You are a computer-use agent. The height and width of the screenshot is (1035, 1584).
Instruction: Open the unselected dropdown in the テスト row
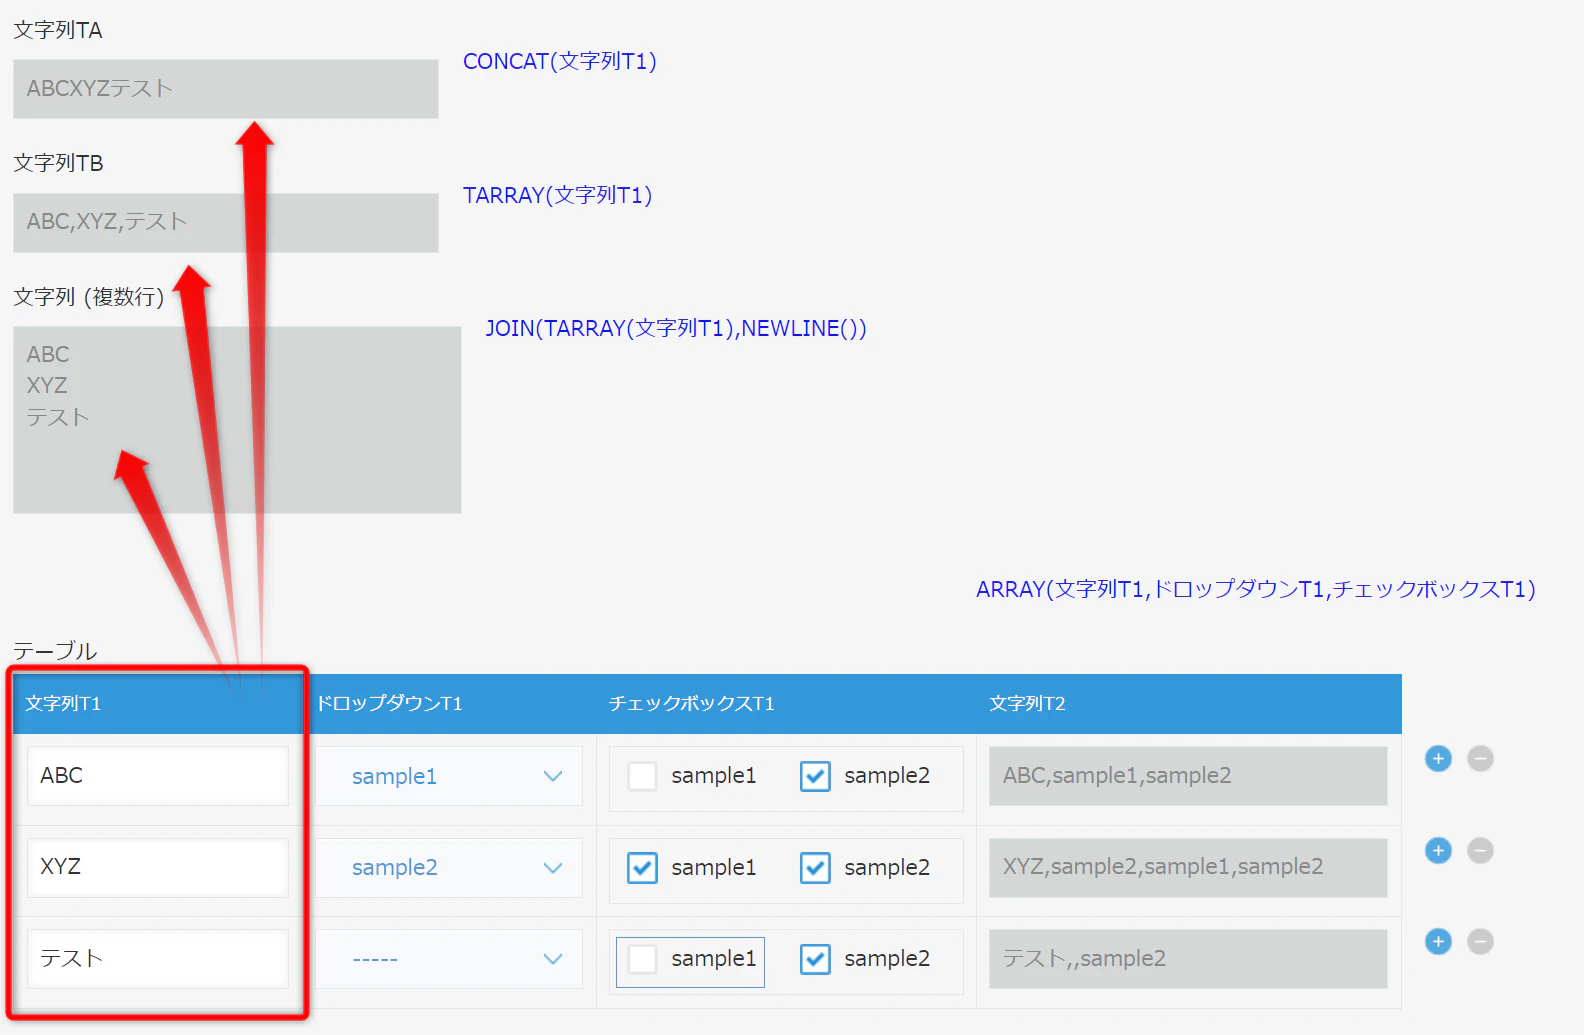(x=449, y=959)
